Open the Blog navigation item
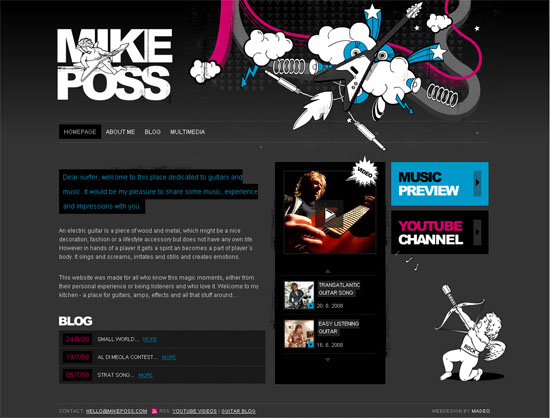Image resolution: width=550 pixels, height=418 pixels. 153,132
